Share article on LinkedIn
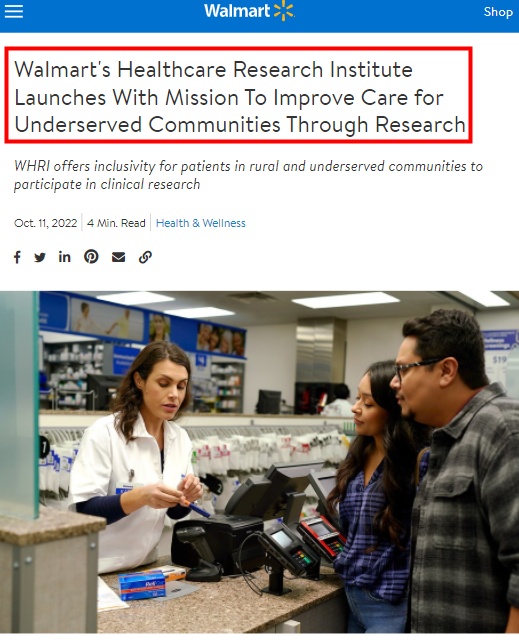This screenshot has height=642, width=519. point(64,257)
